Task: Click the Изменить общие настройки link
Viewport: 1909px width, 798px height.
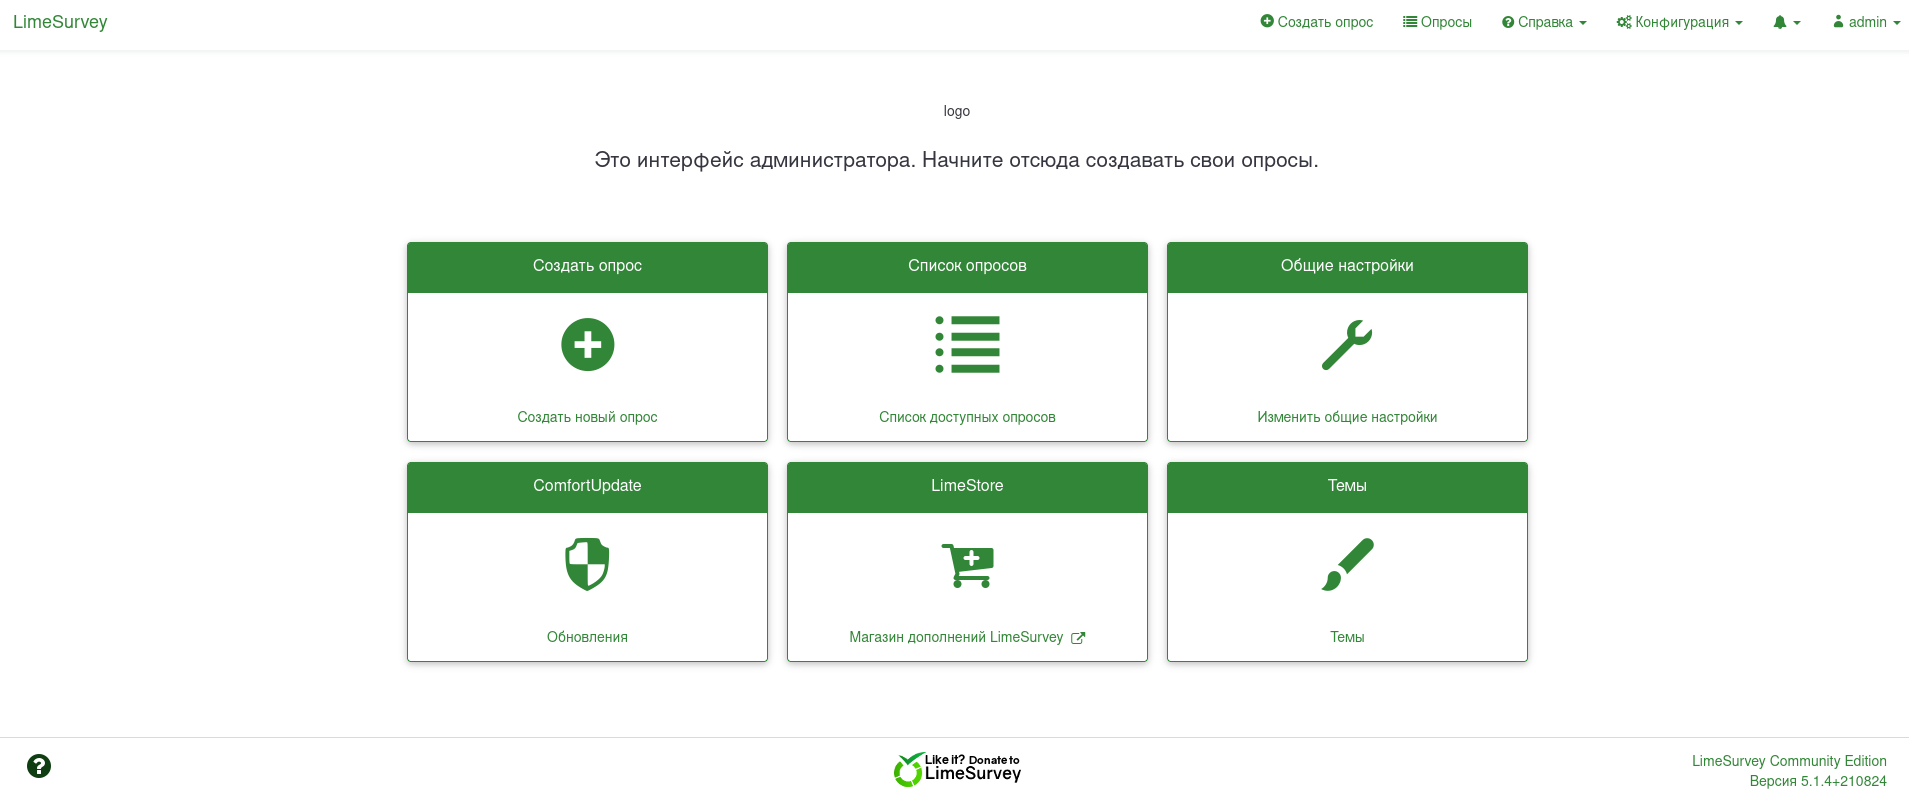Action: [x=1347, y=417]
